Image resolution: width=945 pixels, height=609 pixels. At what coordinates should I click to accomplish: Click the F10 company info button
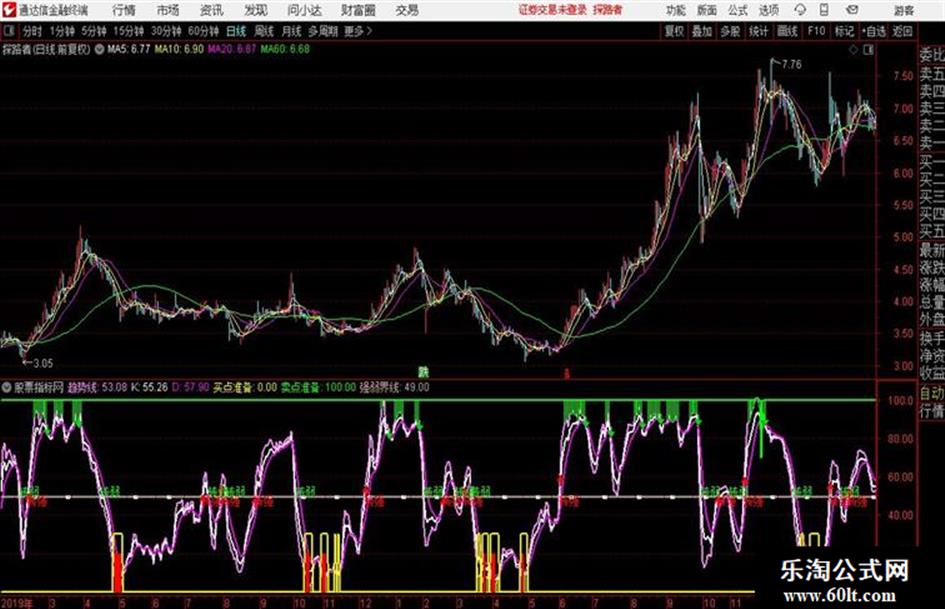point(816,31)
